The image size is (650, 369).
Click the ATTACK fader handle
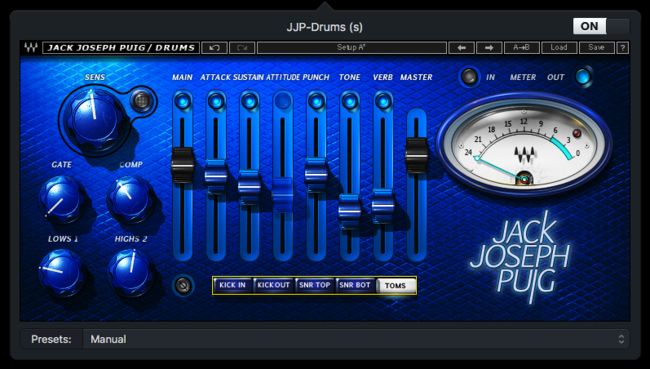(216, 176)
